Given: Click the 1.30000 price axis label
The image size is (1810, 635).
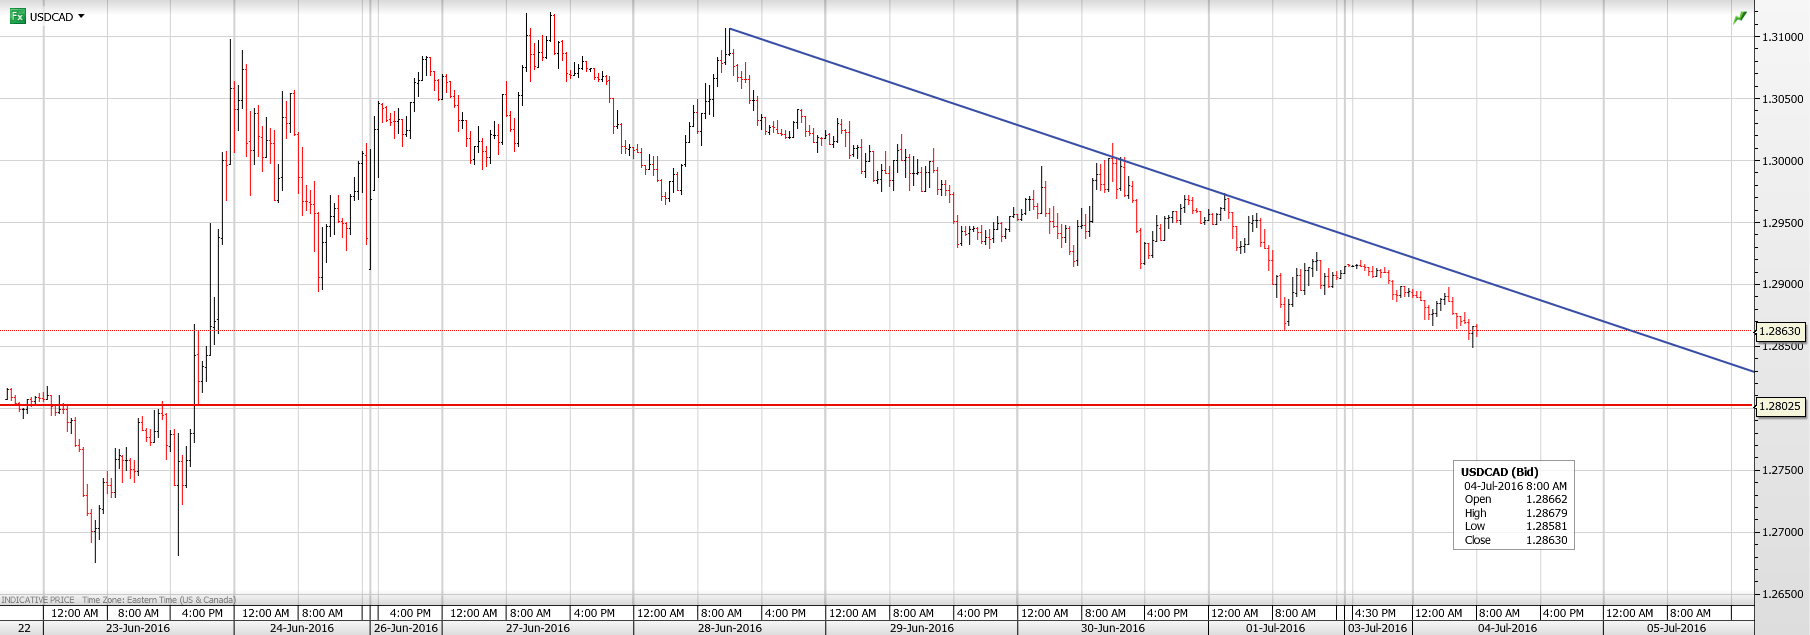Looking at the screenshot, I should (x=1782, y=161).
